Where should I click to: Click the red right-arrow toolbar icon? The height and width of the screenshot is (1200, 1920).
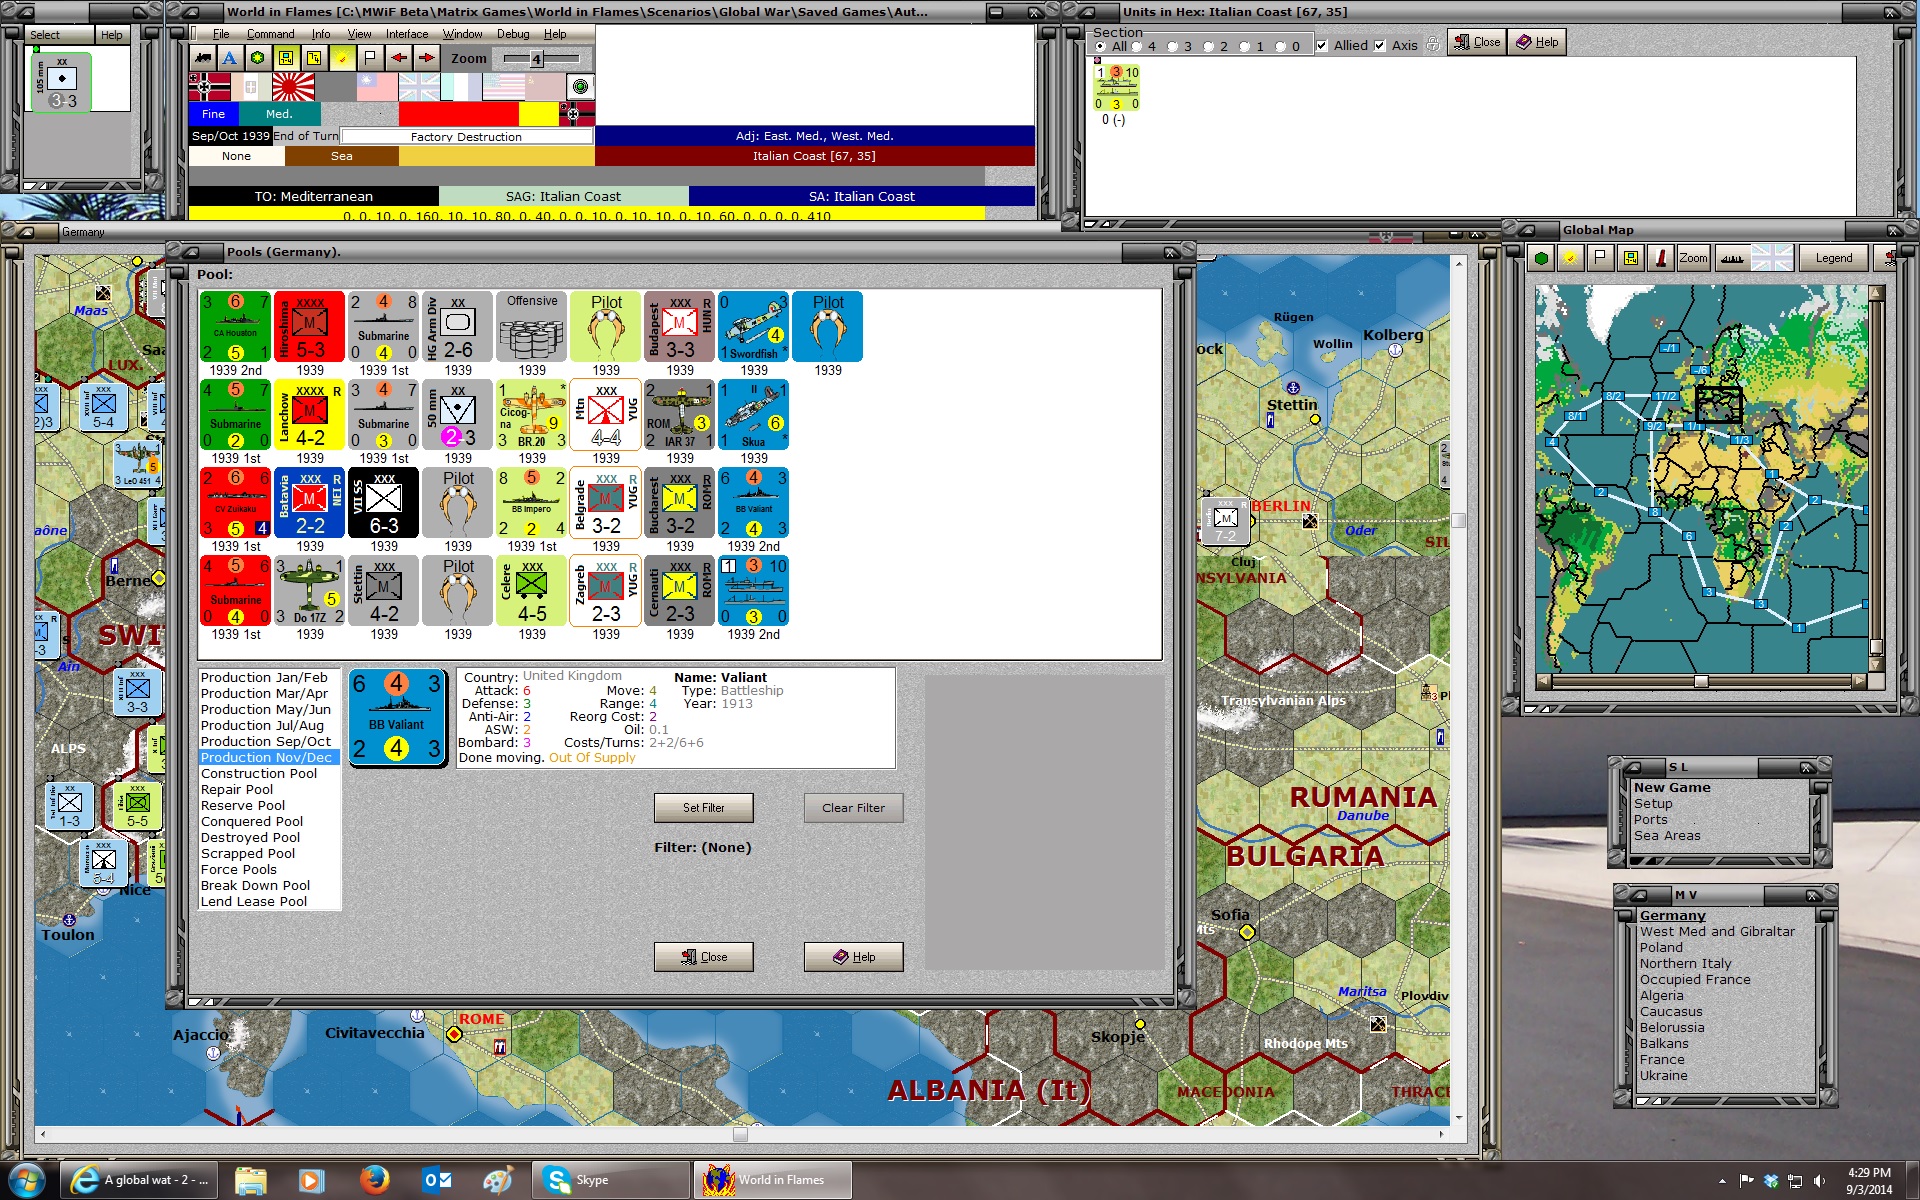click(x=427, y=58)
